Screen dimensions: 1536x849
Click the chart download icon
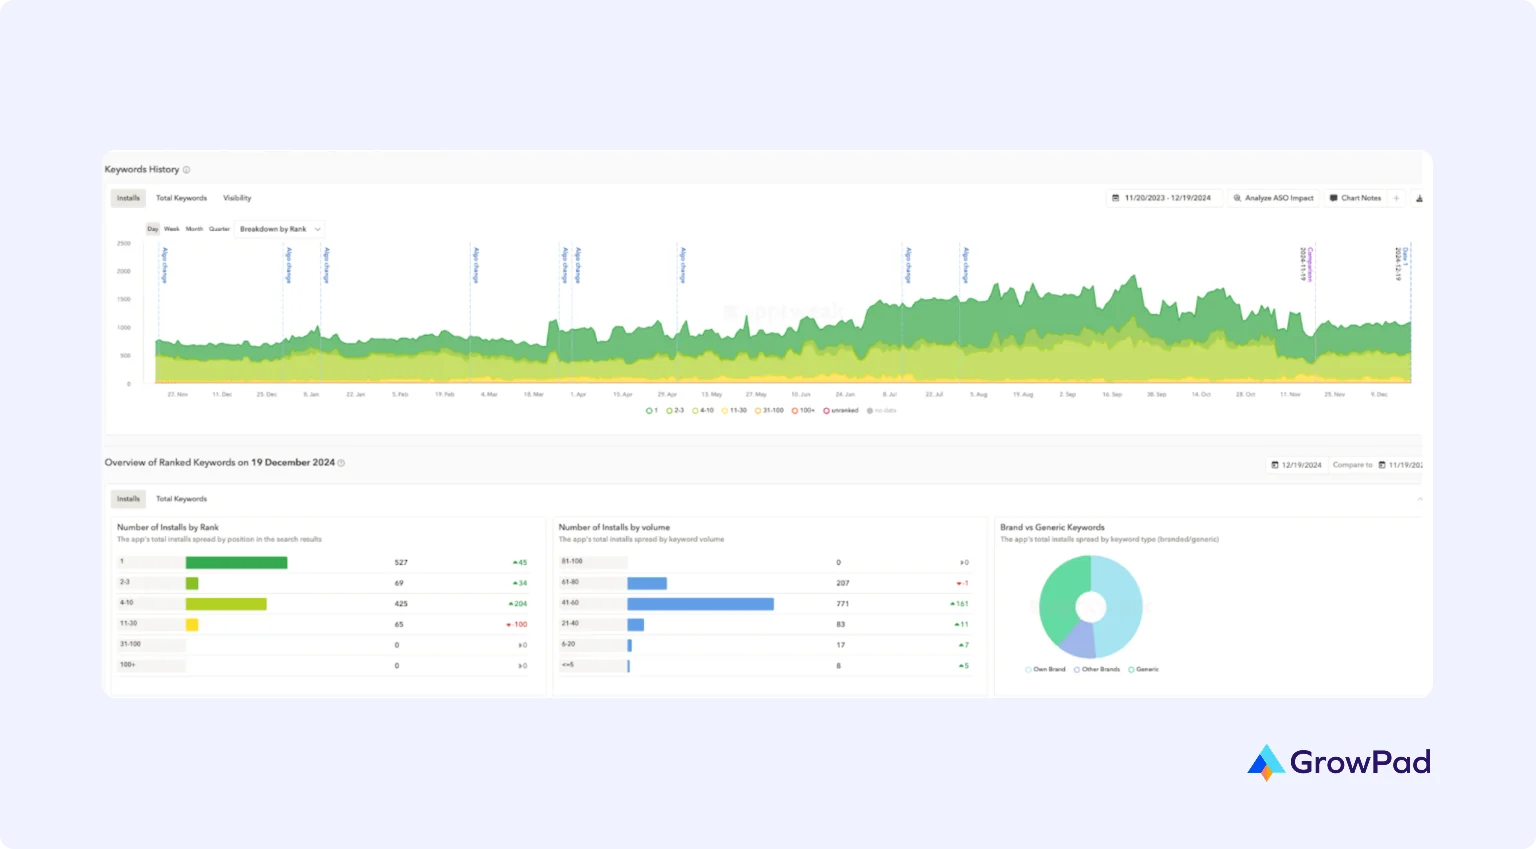tap(1419, 198)
